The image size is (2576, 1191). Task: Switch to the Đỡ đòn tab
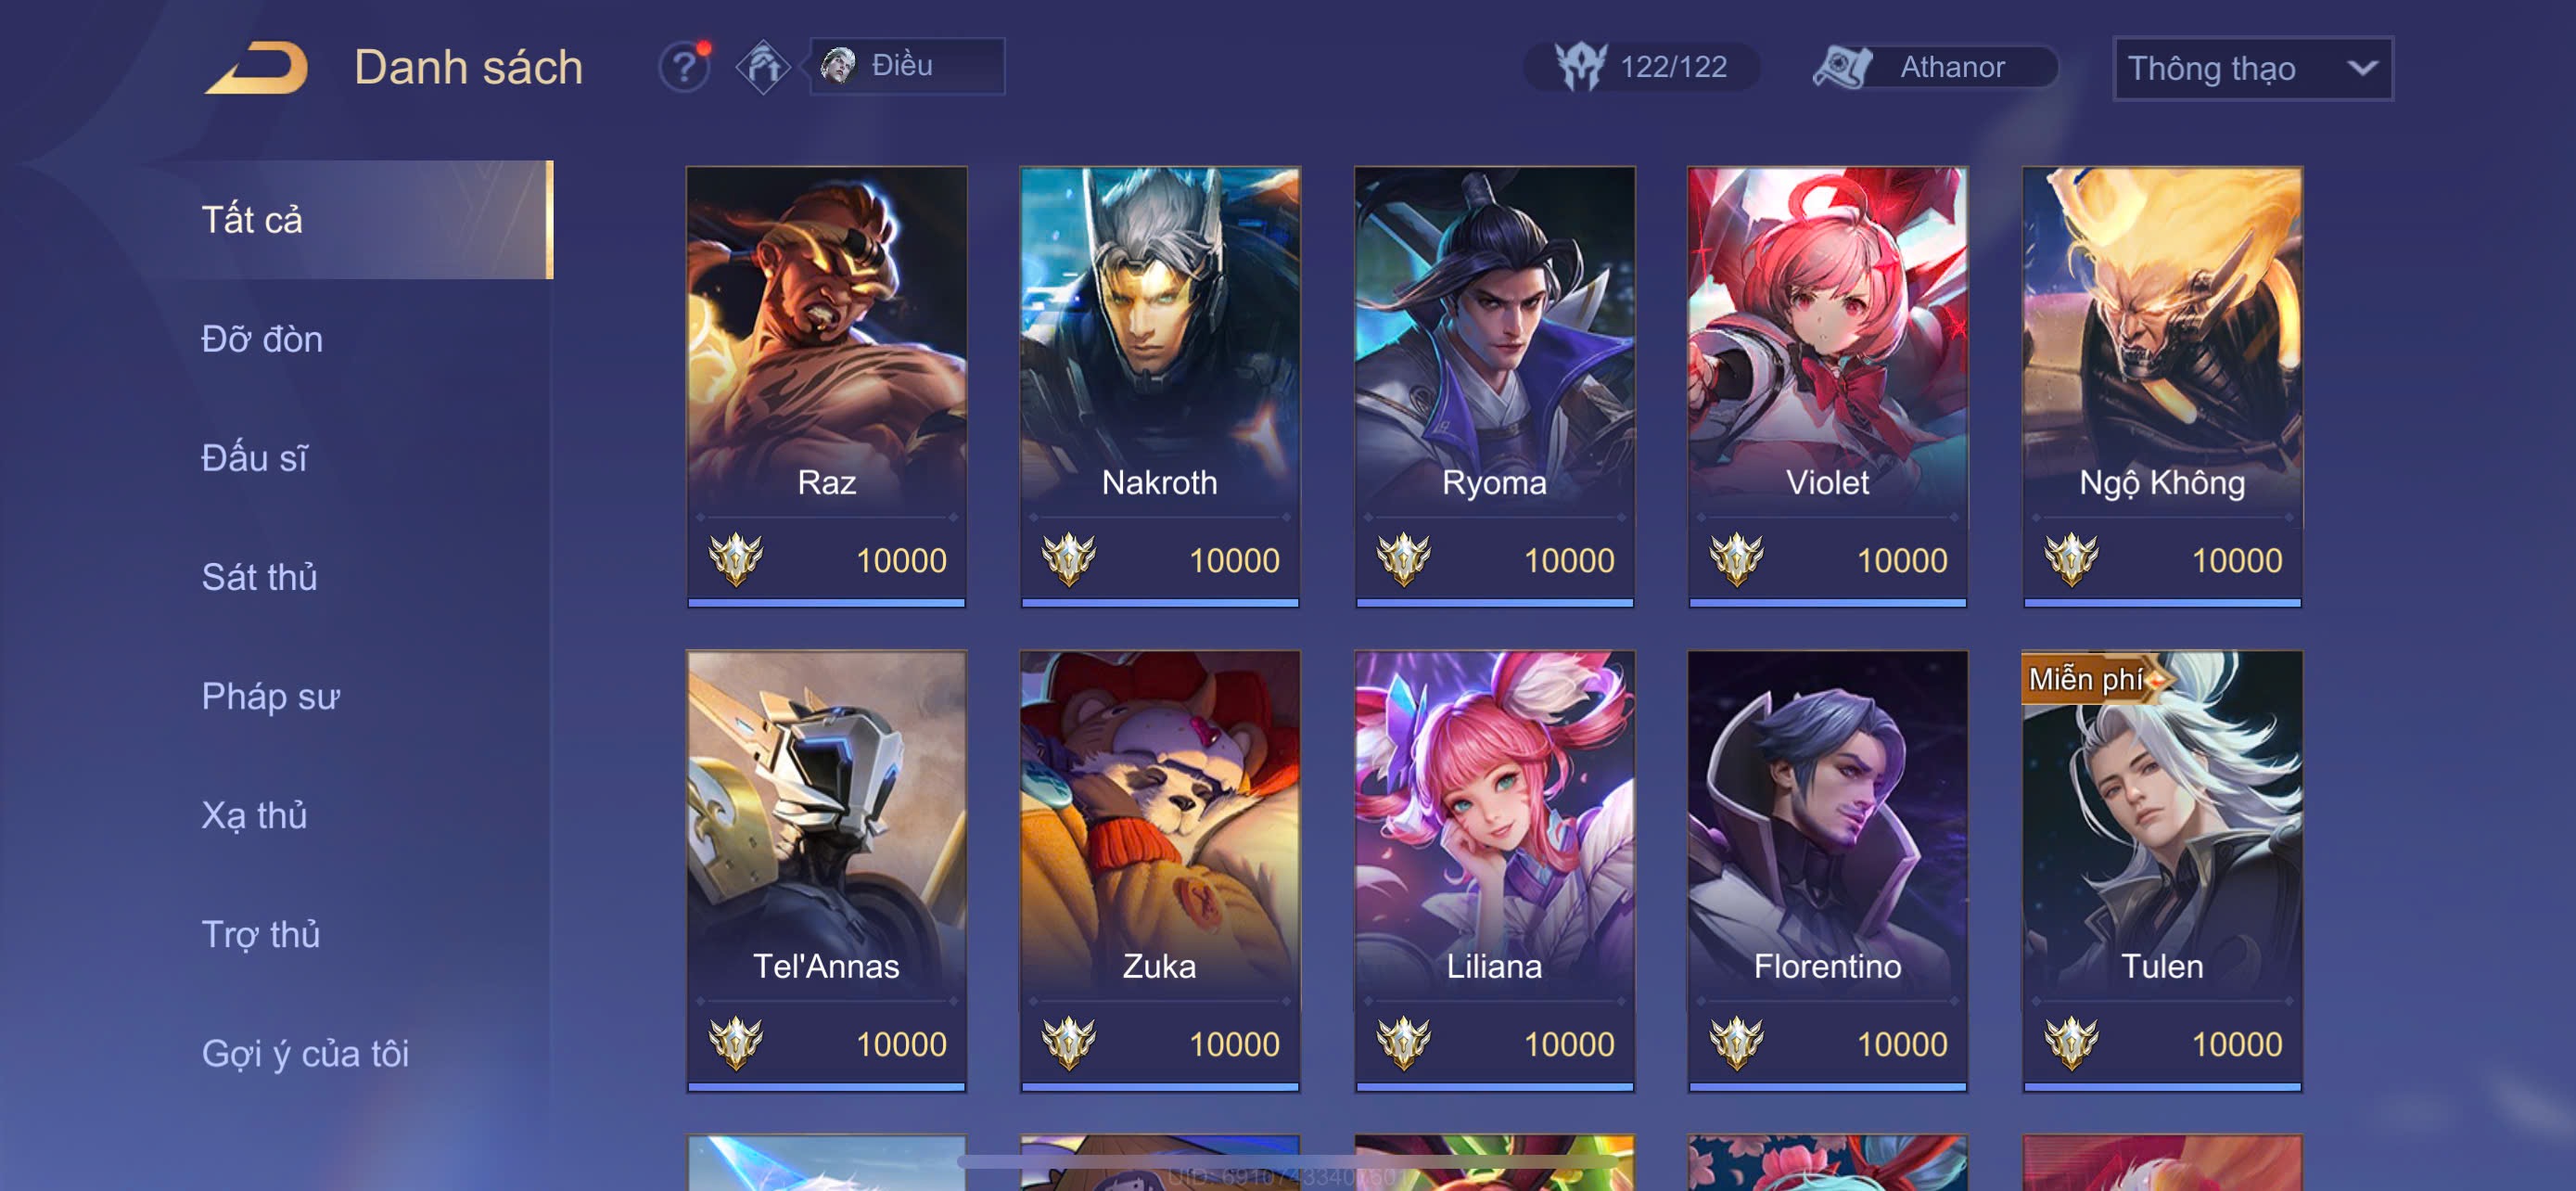(262, 339)
